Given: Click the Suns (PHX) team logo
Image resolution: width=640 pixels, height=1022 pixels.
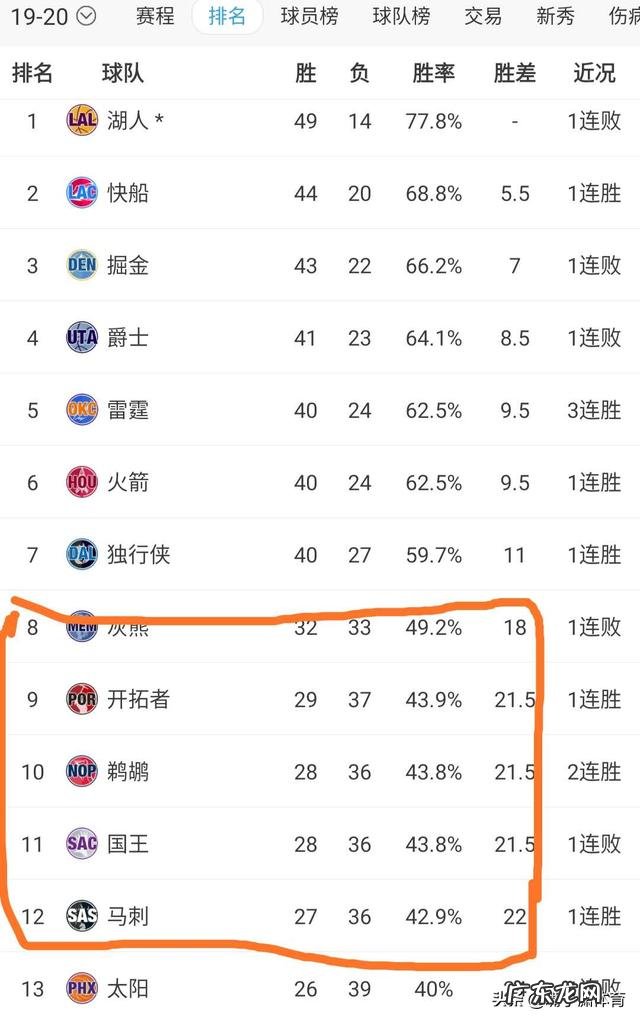Looking at the screenshot, I should (x=81, y=989).
